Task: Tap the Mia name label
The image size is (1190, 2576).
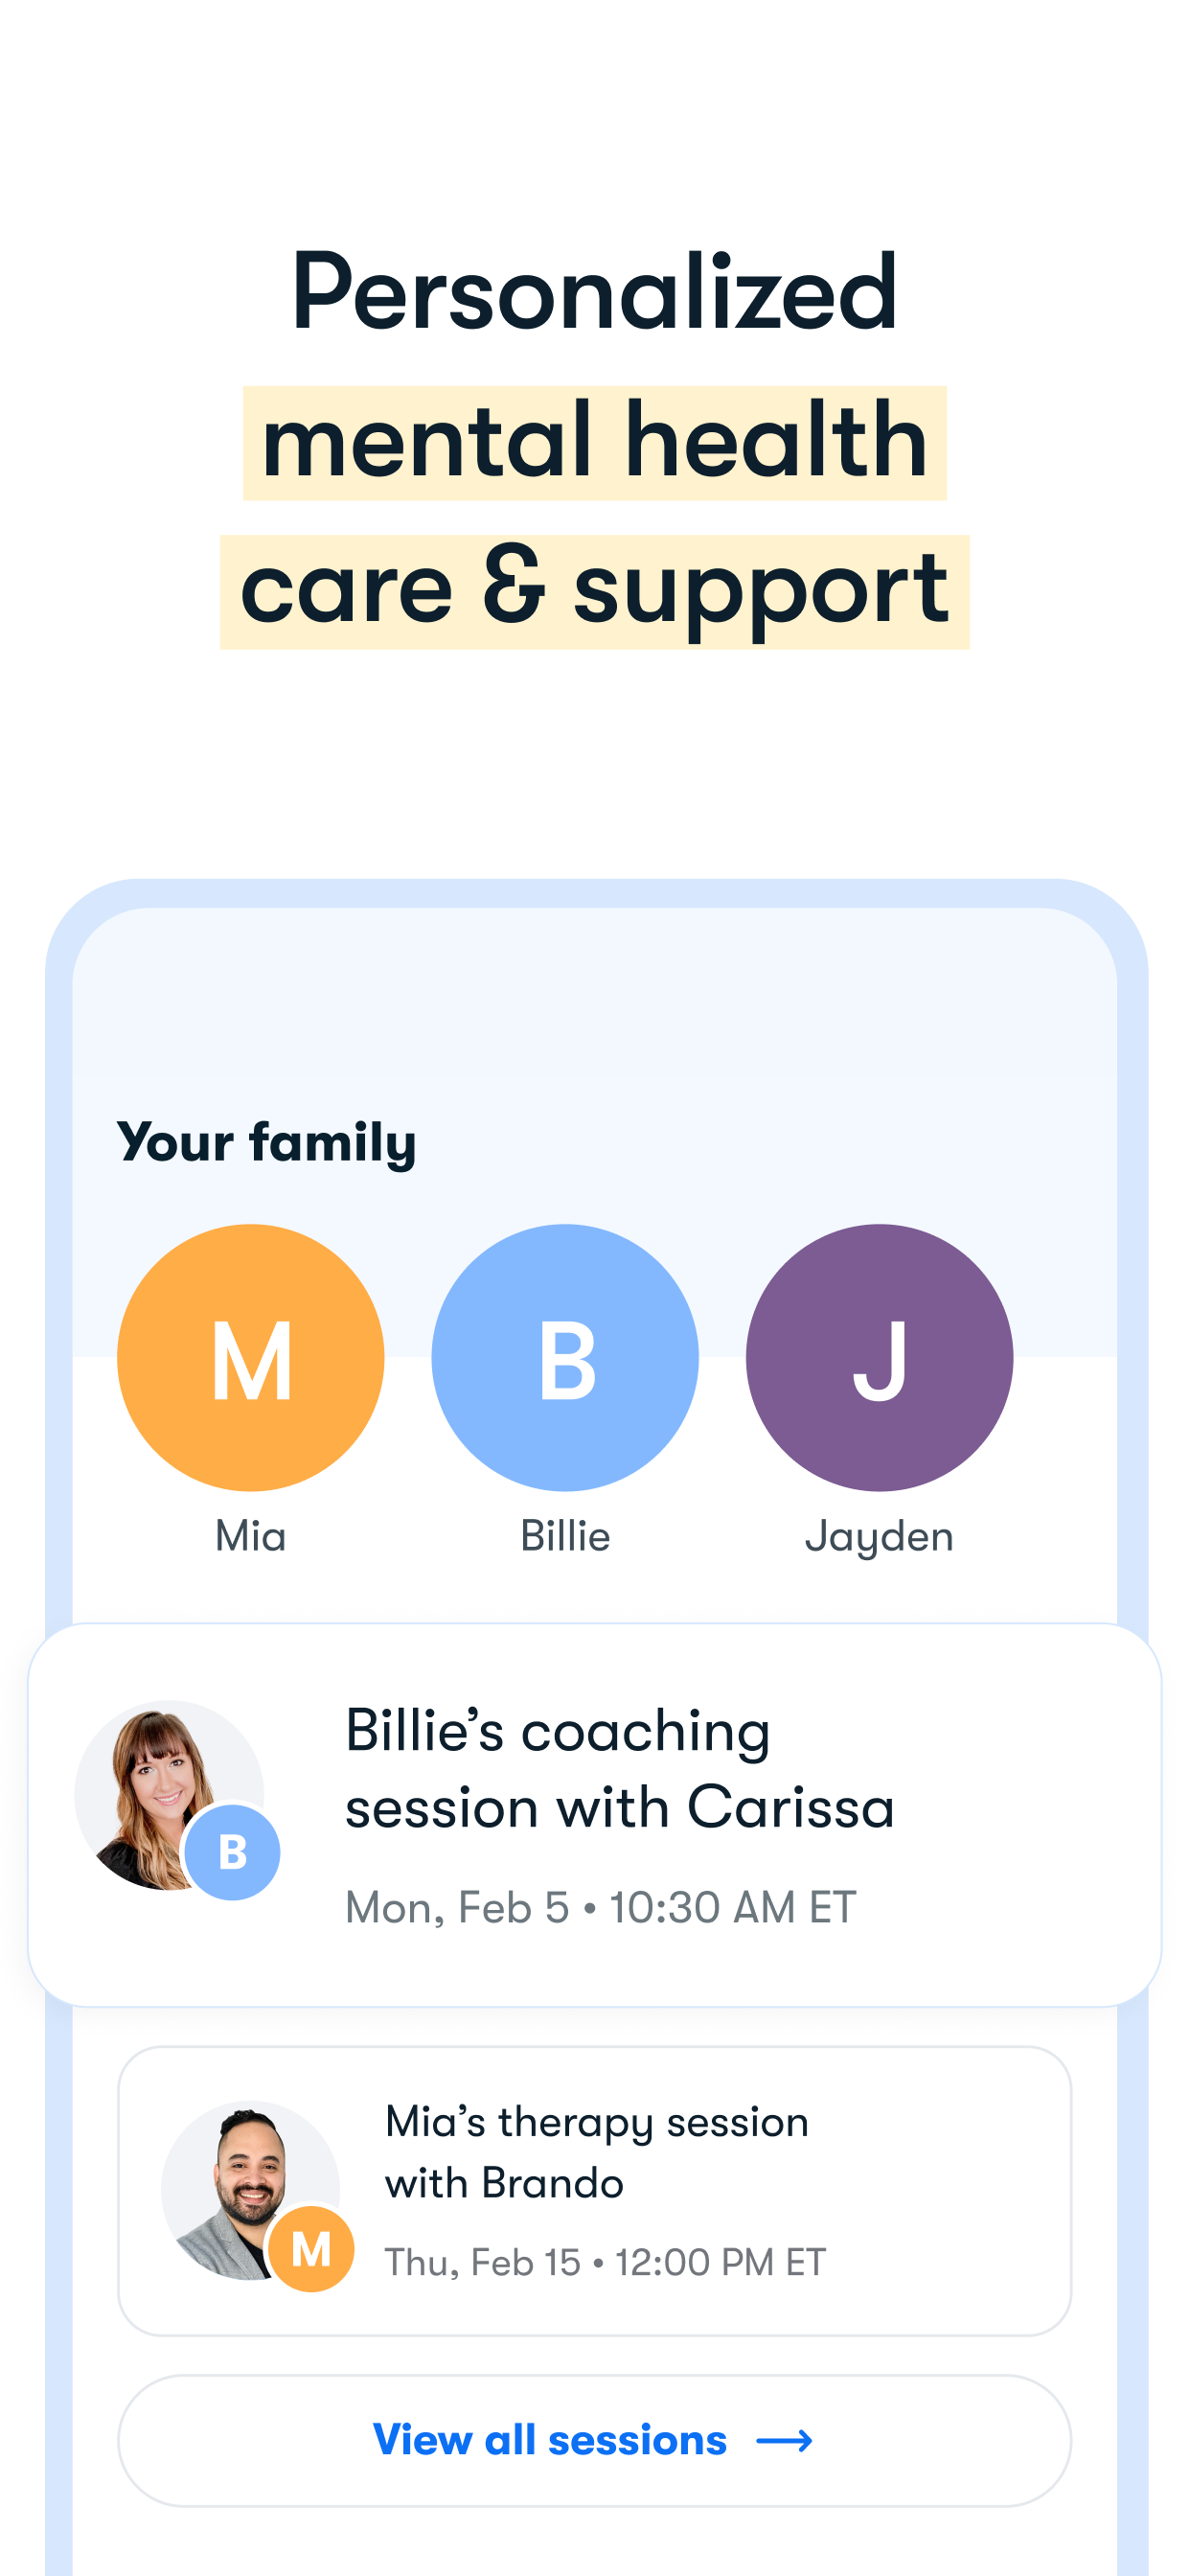Action: 250,1536
